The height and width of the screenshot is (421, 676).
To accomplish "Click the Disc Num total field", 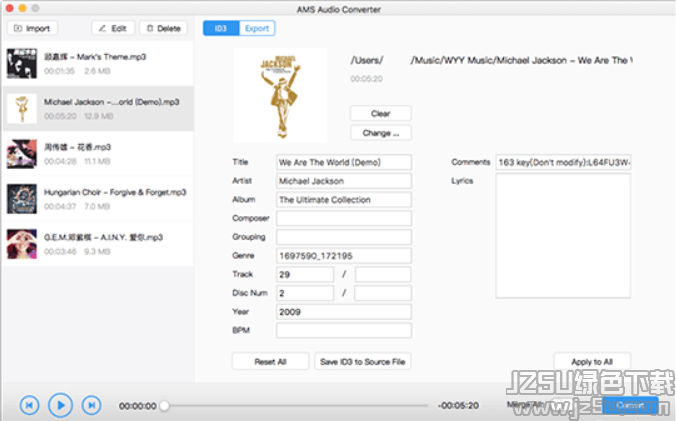I will click(x=383, y=293).
